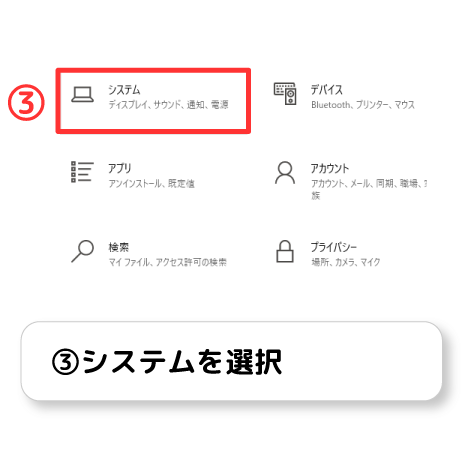Image resolution: width=469 pixels, height=456 pixels.
Task: Open the 検索 category title
Action: 119,247
